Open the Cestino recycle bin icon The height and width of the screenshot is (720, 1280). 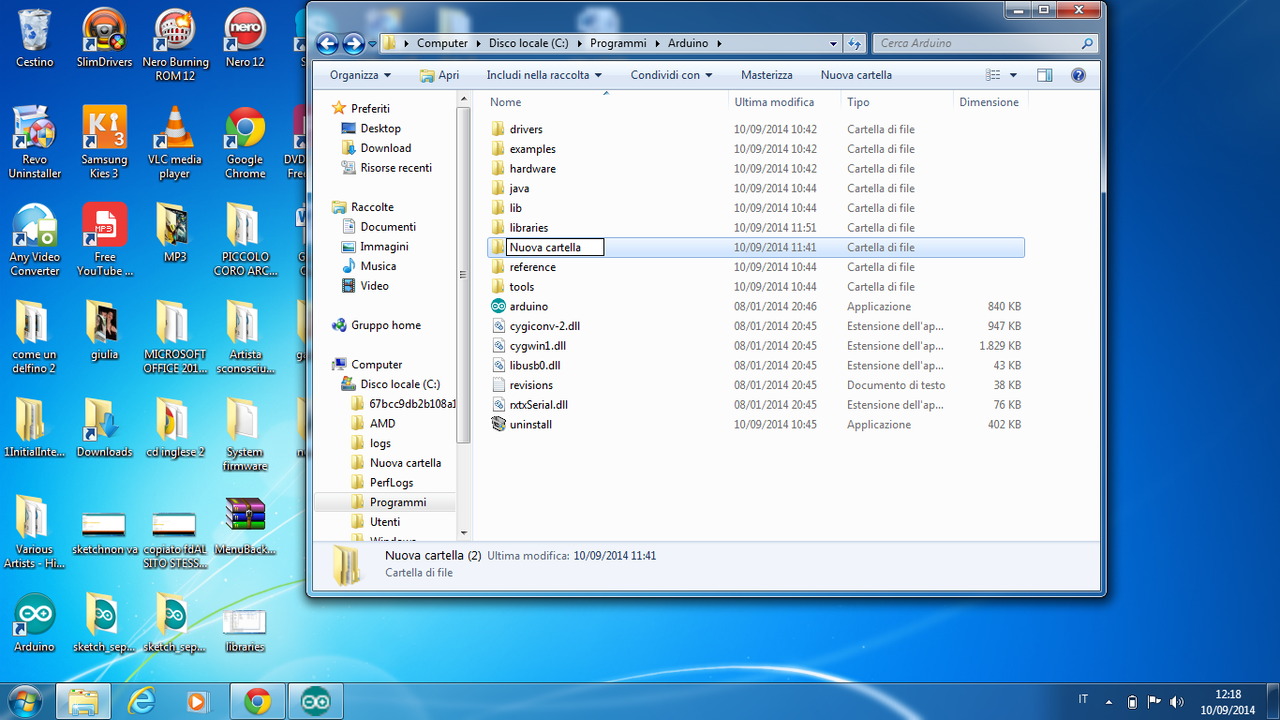(x=34, y=38)
